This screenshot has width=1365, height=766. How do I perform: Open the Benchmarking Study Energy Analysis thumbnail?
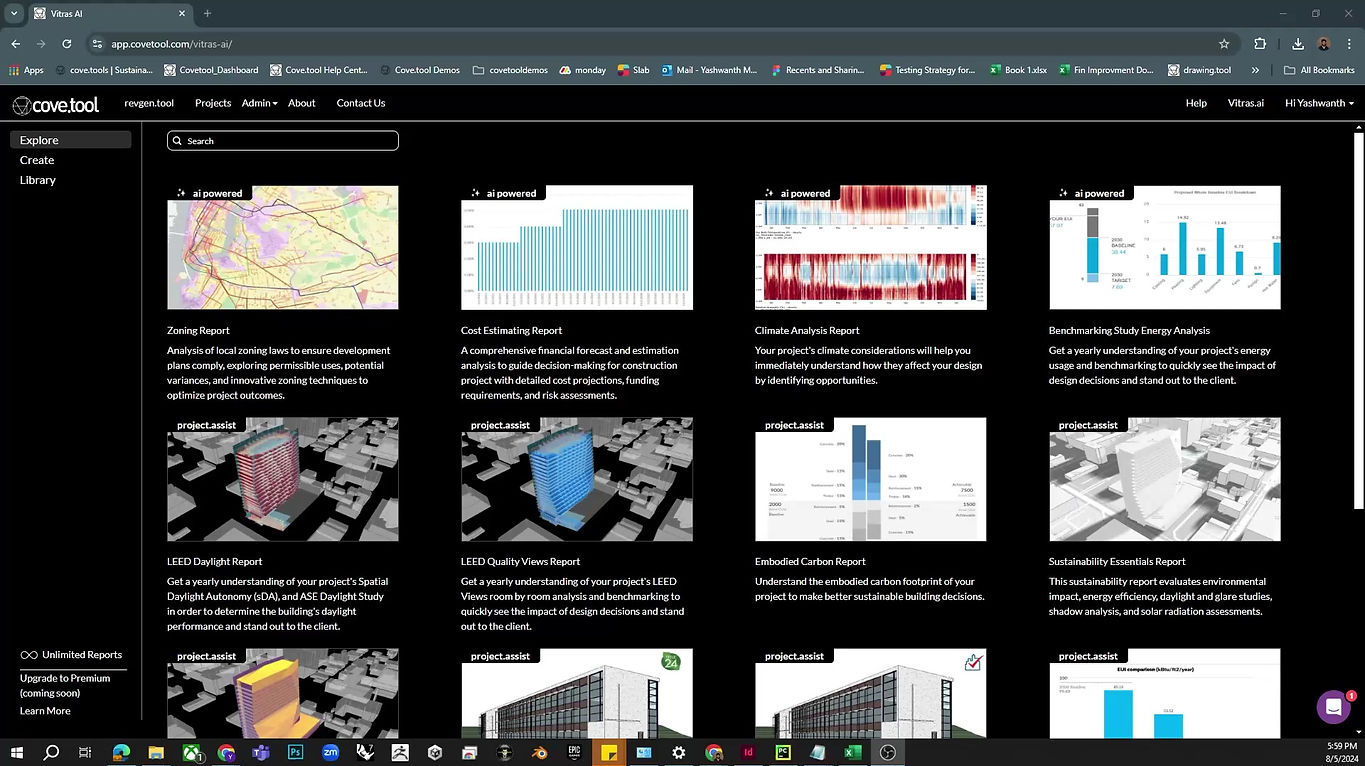tap(1165, 247)
